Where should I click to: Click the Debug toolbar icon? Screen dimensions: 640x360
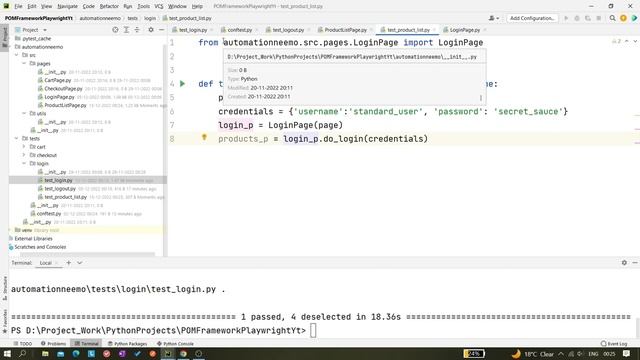[577, 18]
